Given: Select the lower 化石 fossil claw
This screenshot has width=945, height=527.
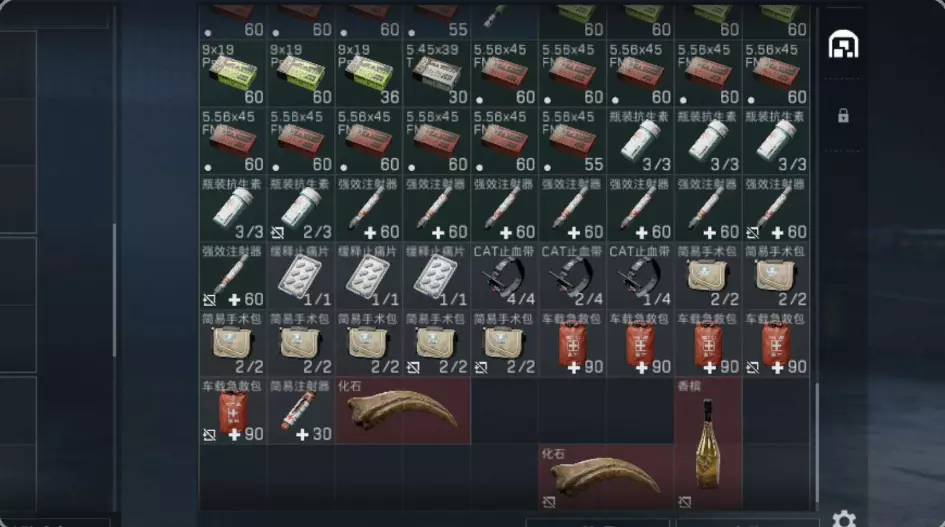Looking at the screenshot, I should click(606, 478).
